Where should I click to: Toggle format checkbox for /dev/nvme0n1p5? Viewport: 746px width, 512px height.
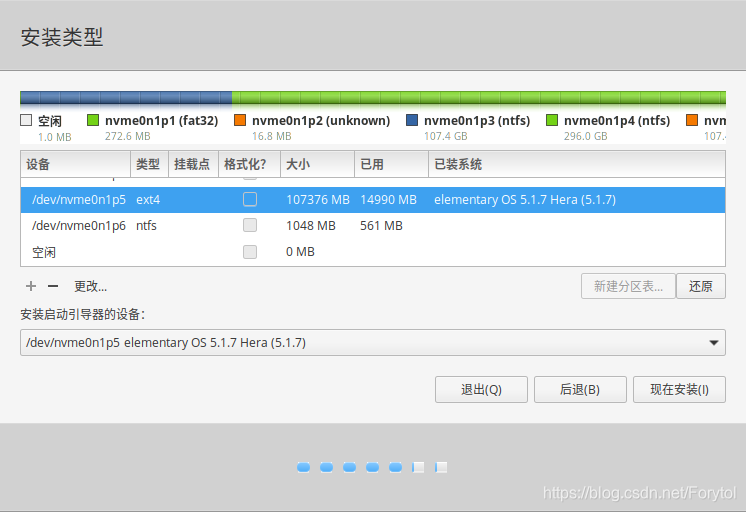[x=250, y=199]
